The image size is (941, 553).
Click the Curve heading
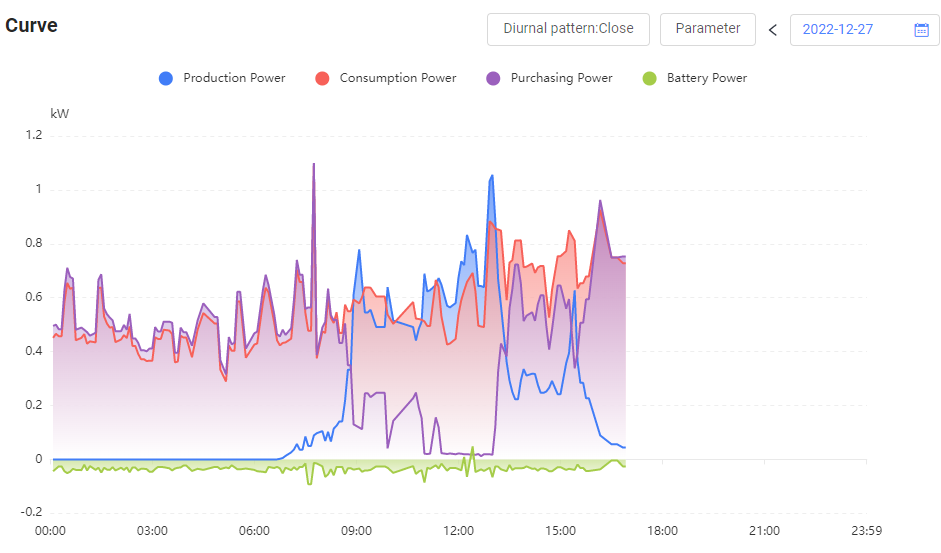[31, 26]
